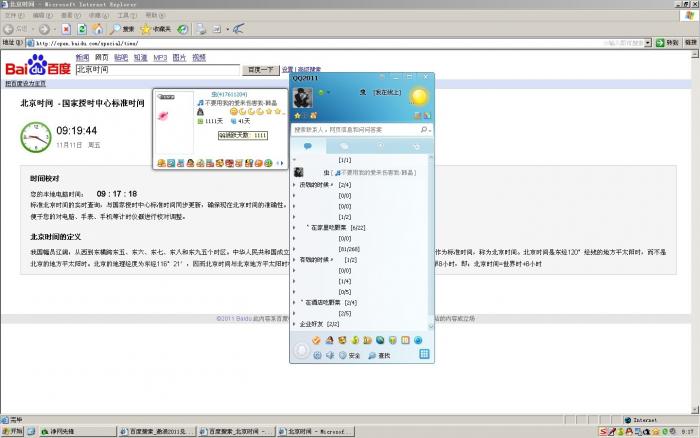
Task: Click the 百度一下 search button
Action: pyautogui.click(x=261, y=70)
